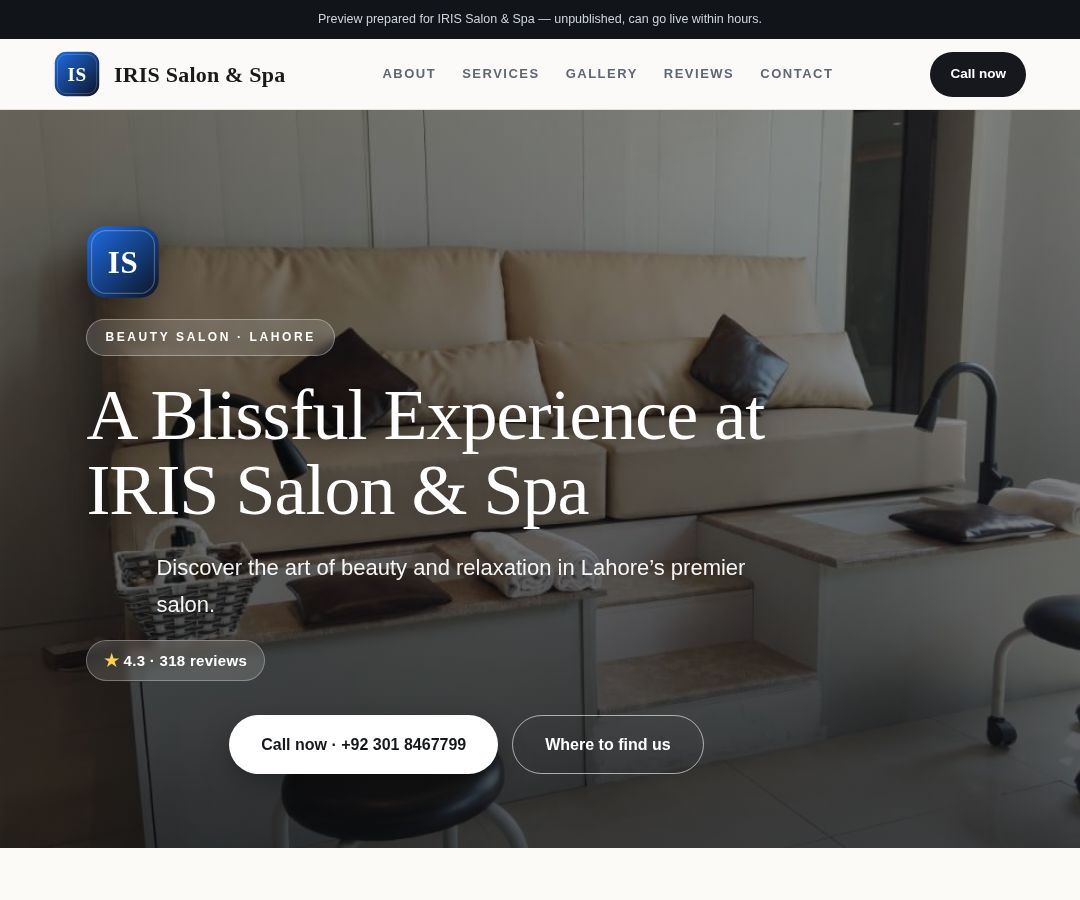Click the heading A Blissful Experience at IRIS
Viewport: 1080px width, 900px height.
tap(426, 453)
